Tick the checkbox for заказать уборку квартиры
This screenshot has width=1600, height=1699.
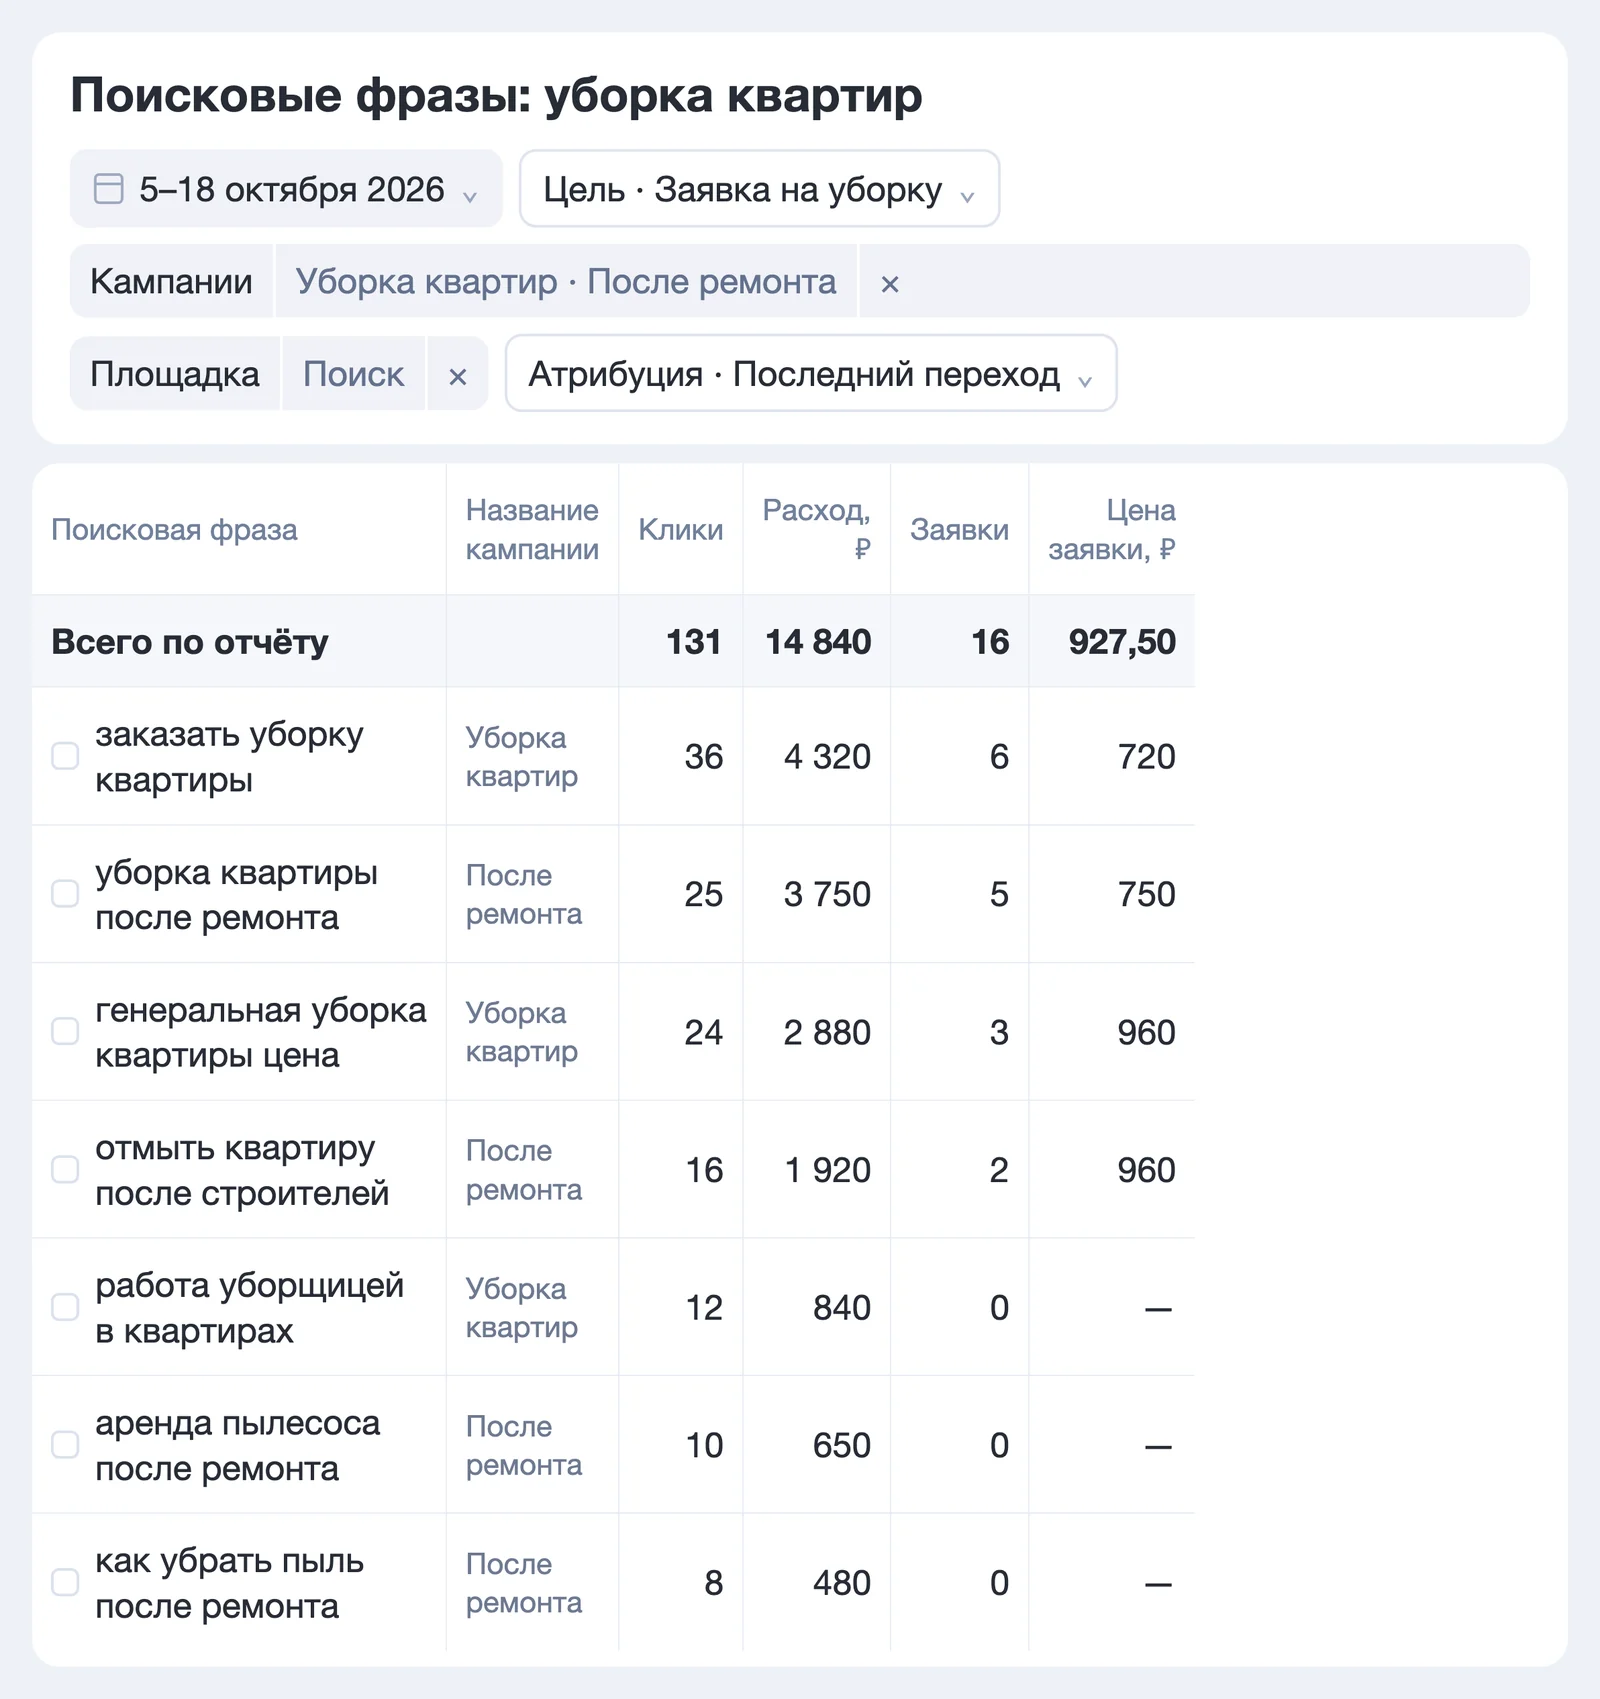(x=65, y=756)
